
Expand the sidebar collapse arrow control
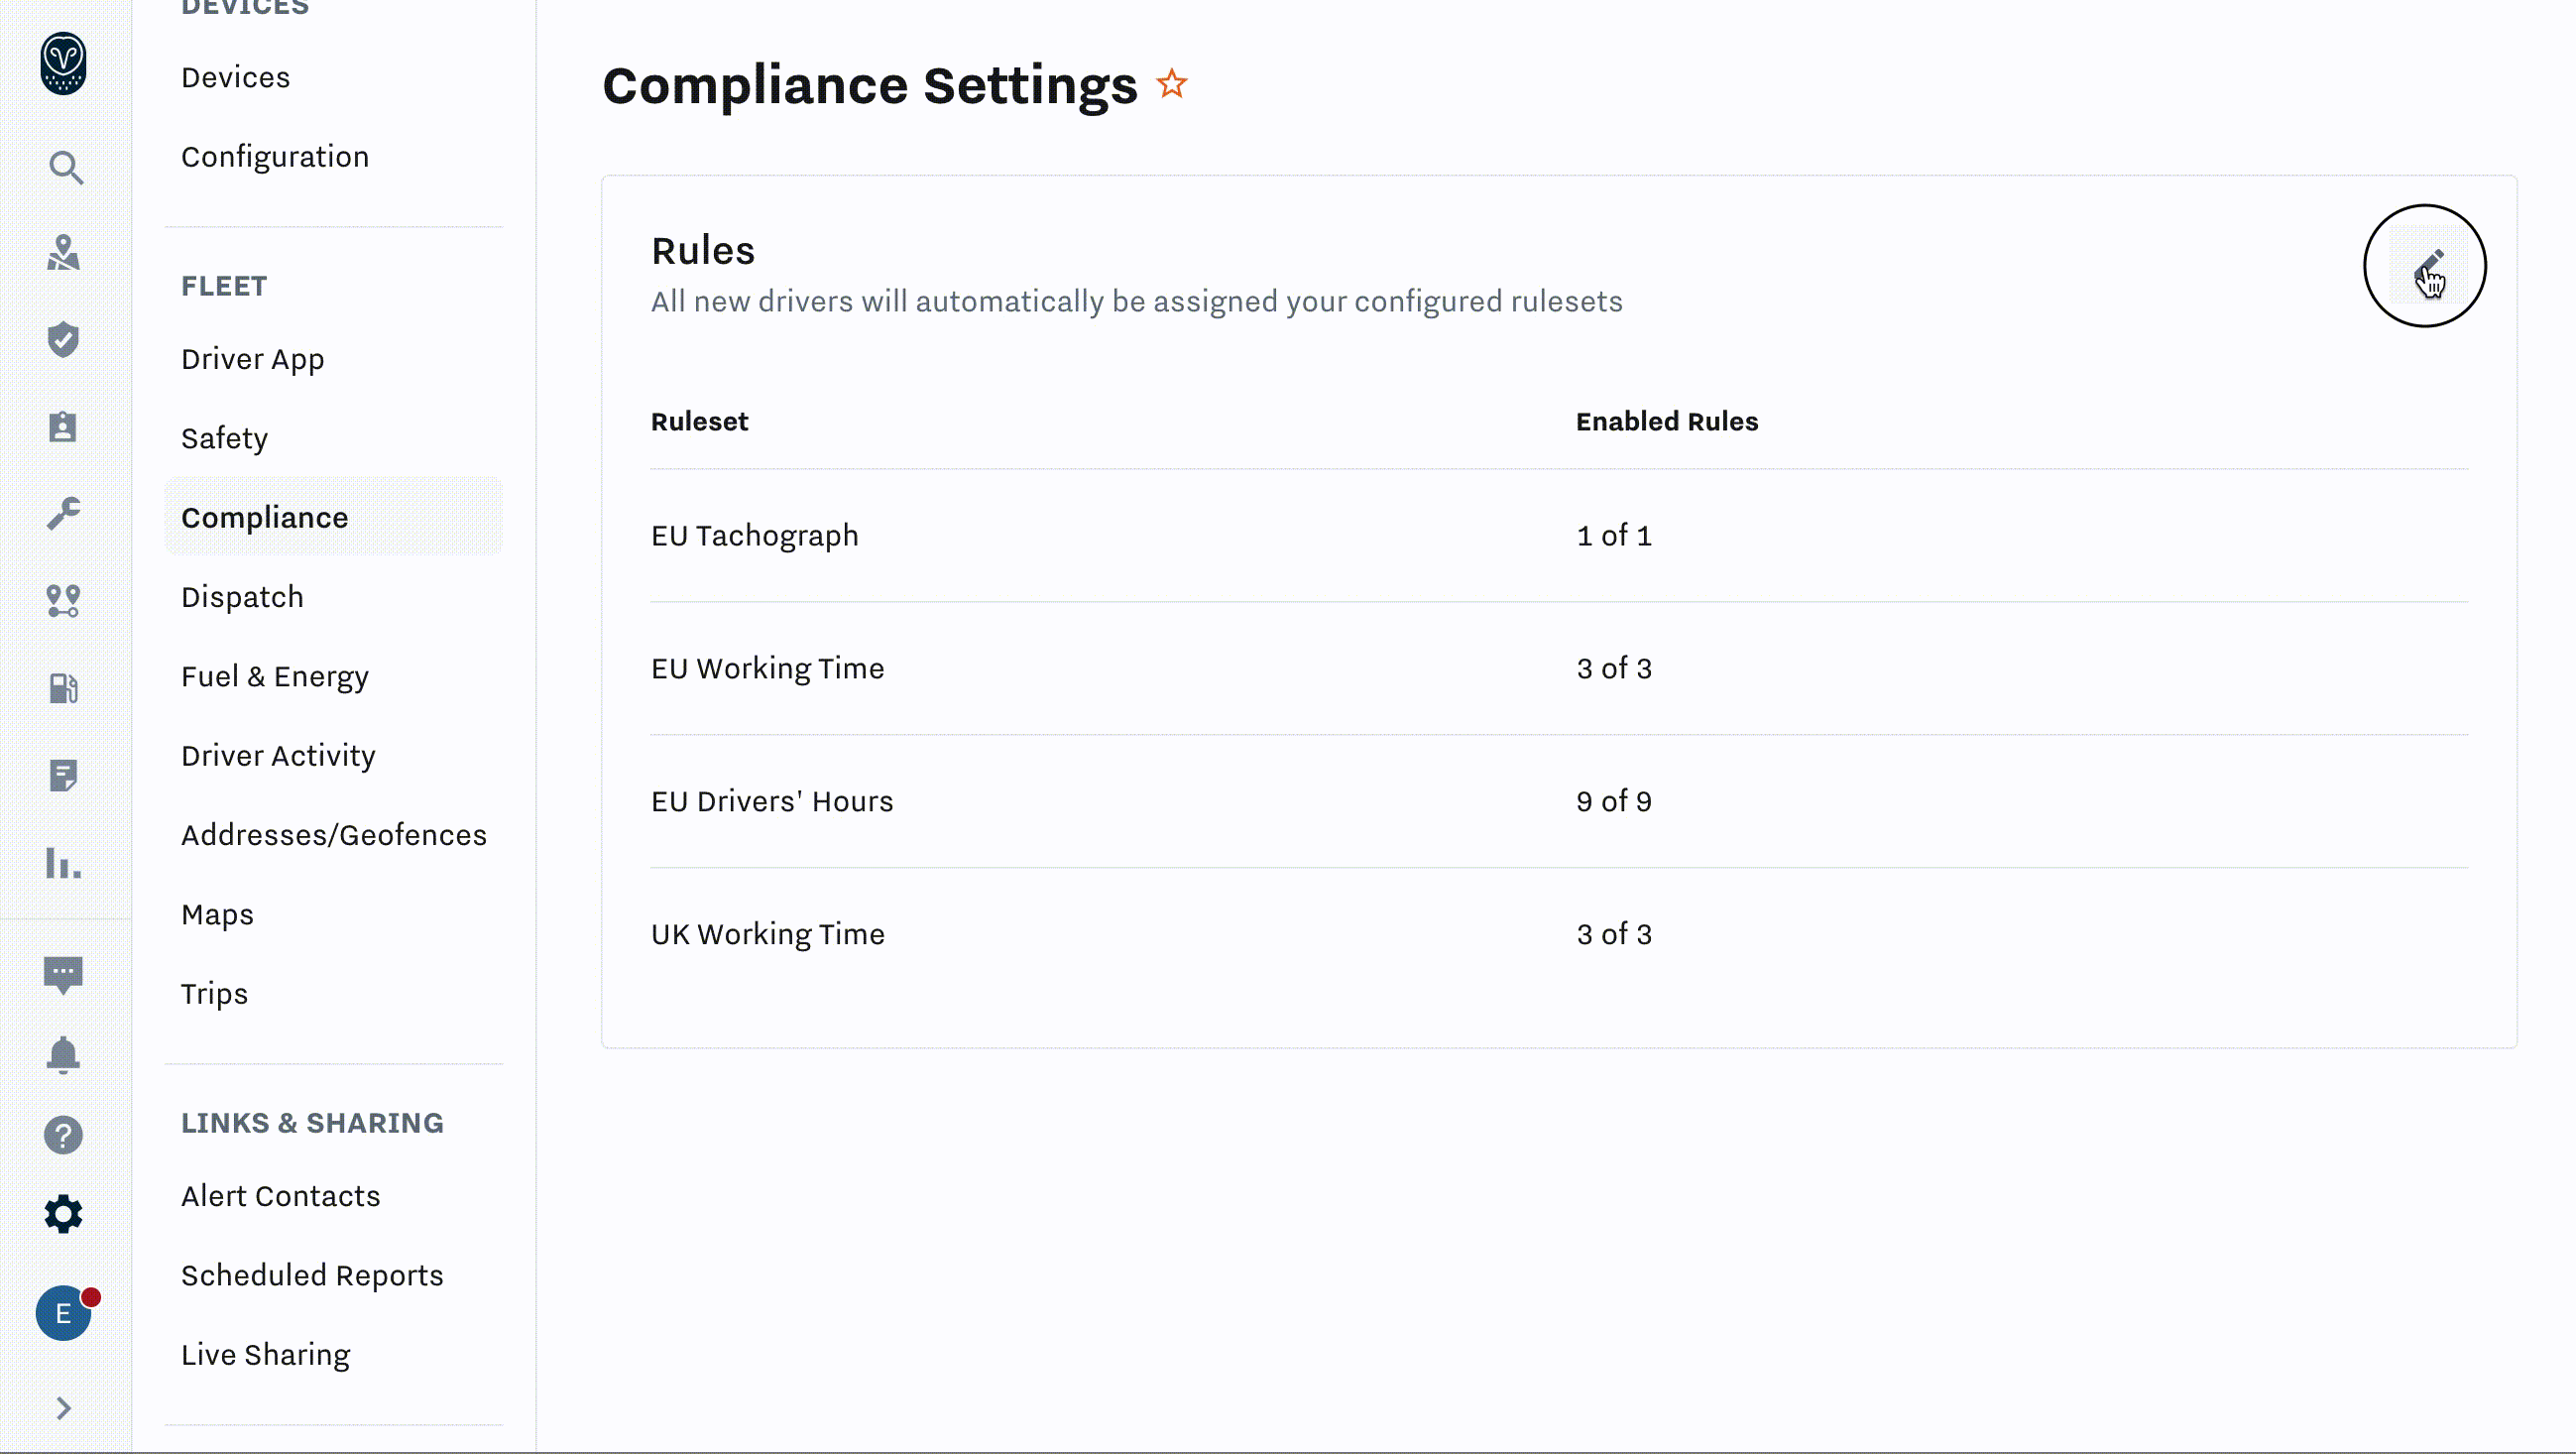63,1408
